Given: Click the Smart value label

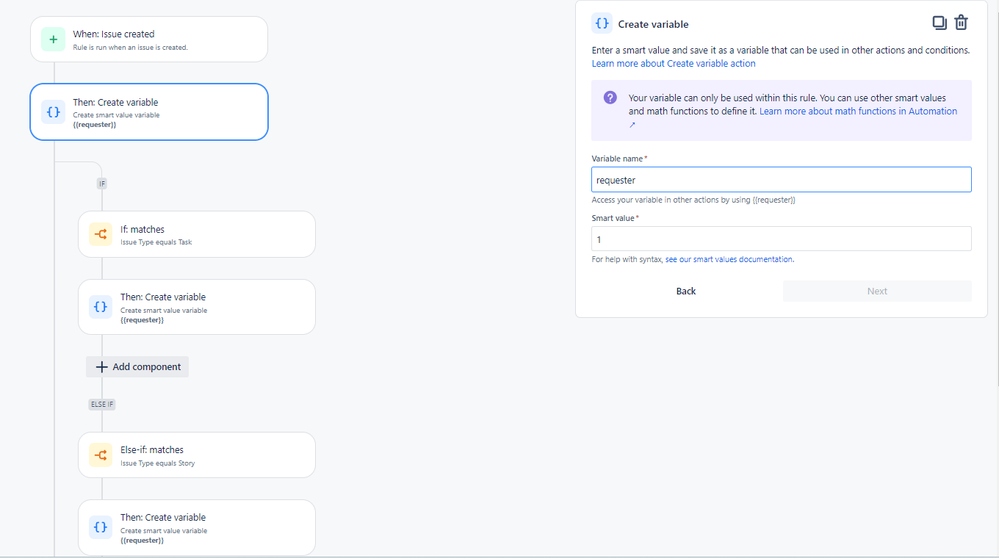Looking at the screenshot, I should click(613, 218).
